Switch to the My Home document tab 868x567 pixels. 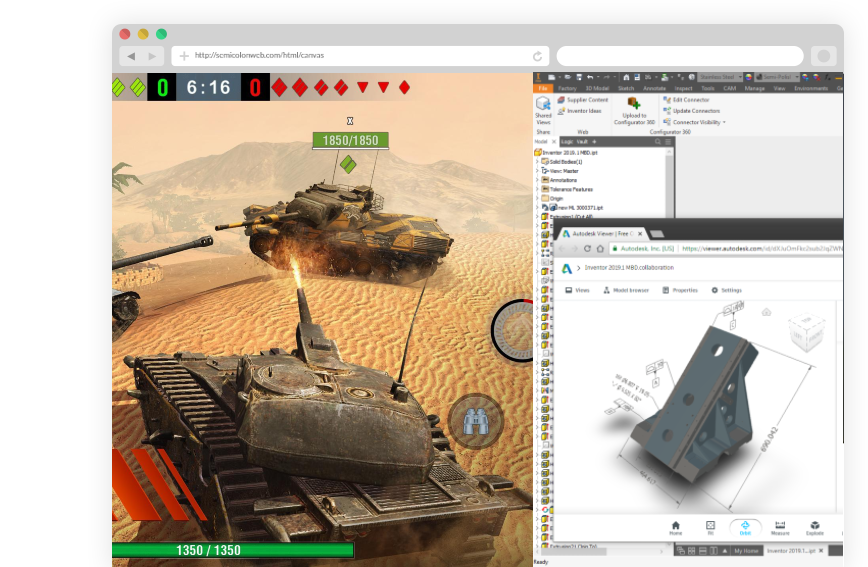pos(746,551)
